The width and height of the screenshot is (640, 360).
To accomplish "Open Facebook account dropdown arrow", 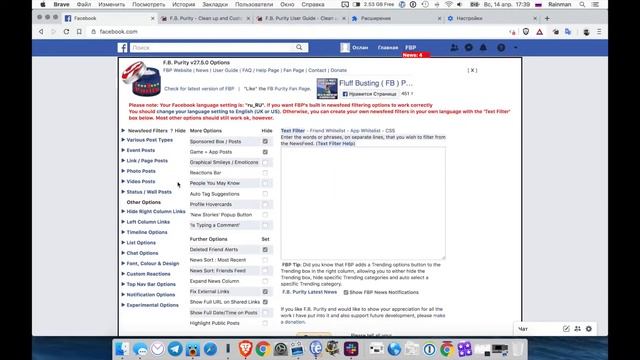I will [x=516, y=48].
